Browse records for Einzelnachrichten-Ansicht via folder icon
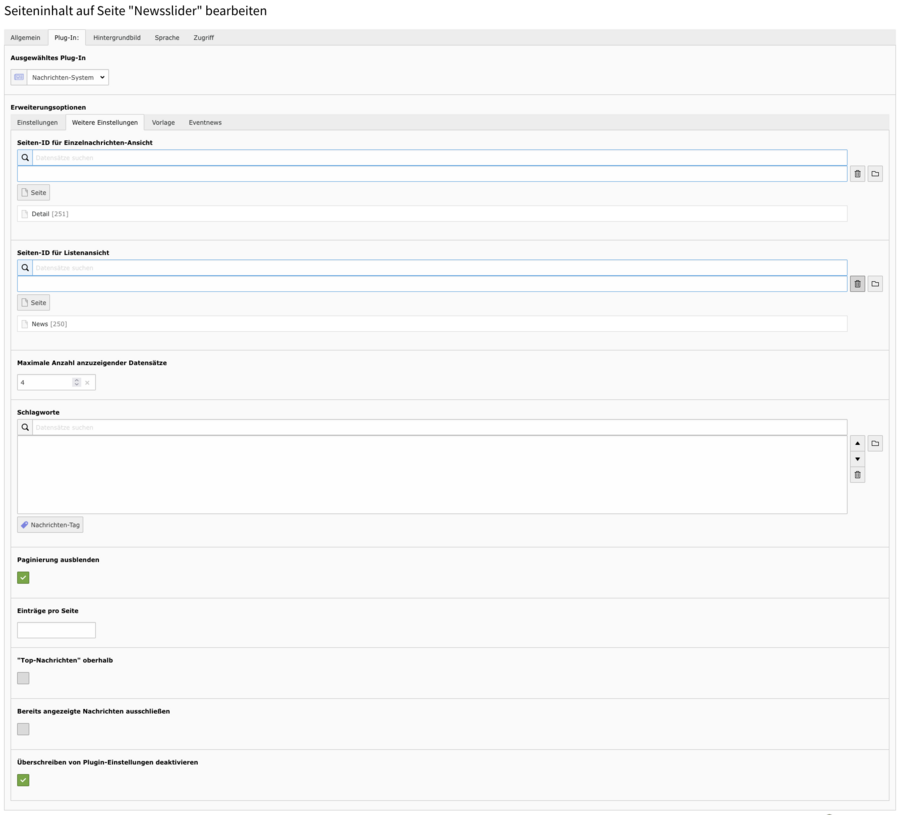Viewport: 900px width, 815px height. (875, 174)
